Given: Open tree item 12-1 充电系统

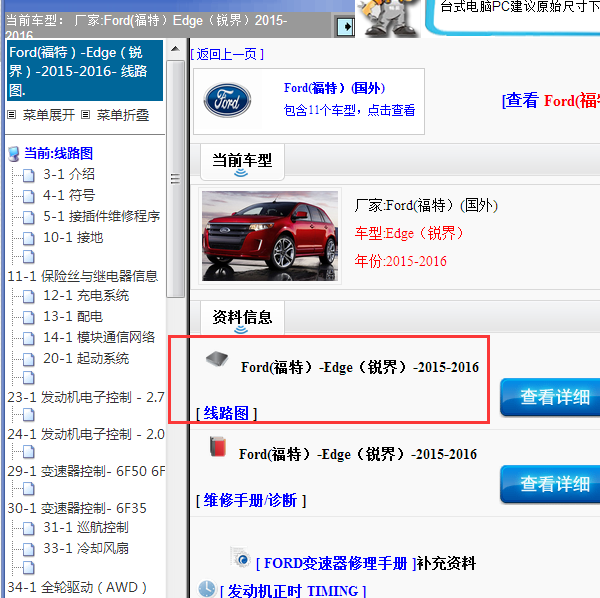Looking at the screenshot, I should click(x=86, y=295).
